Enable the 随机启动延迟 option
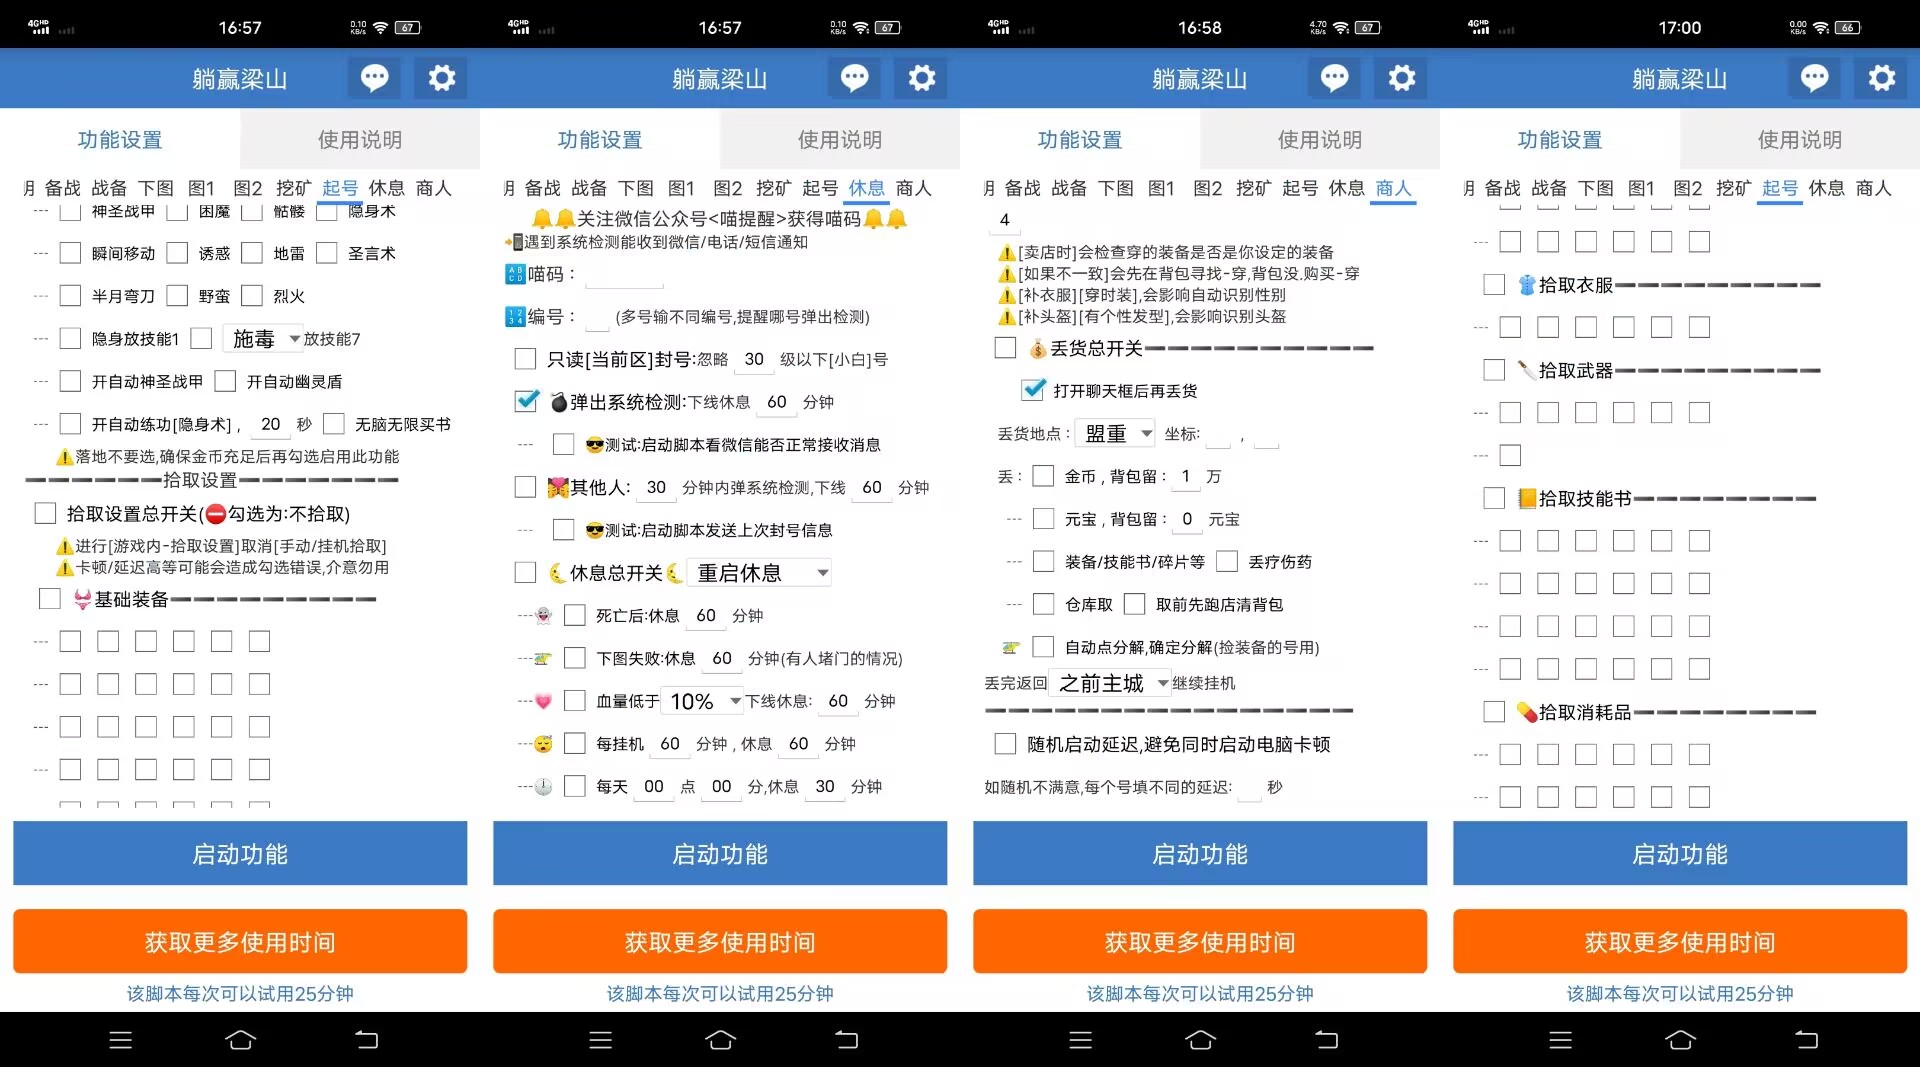The height and width of the screenshot is (1067, 1920). pos(1004,743)
